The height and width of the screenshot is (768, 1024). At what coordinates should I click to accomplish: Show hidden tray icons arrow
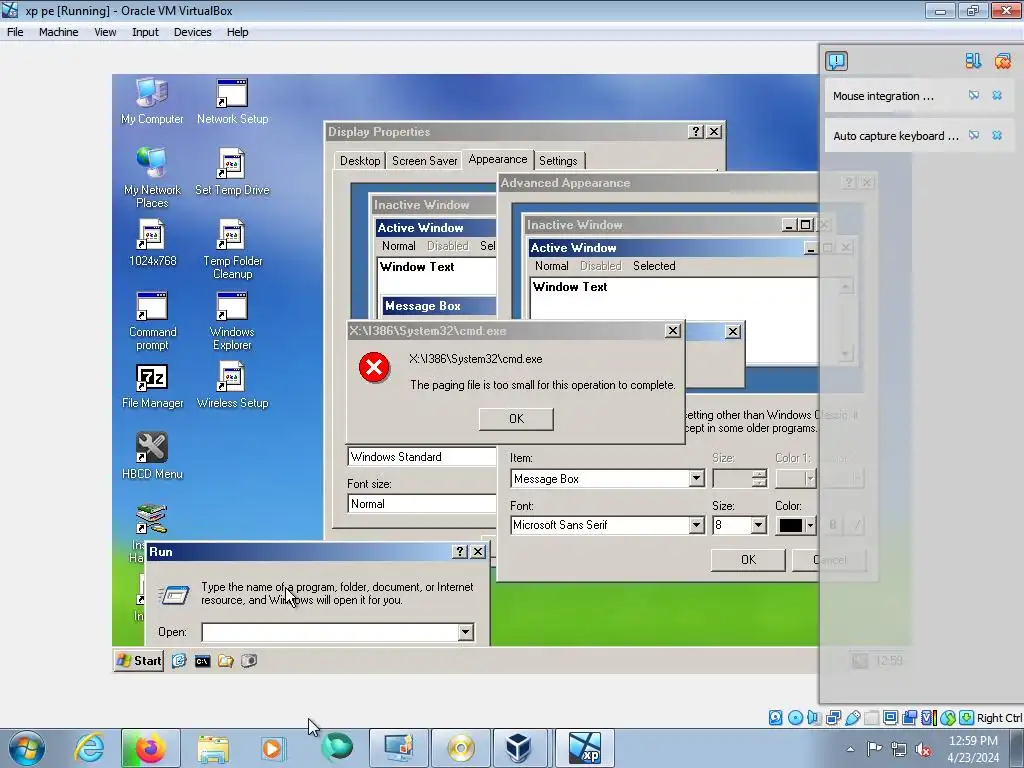(x=850, y=750)
